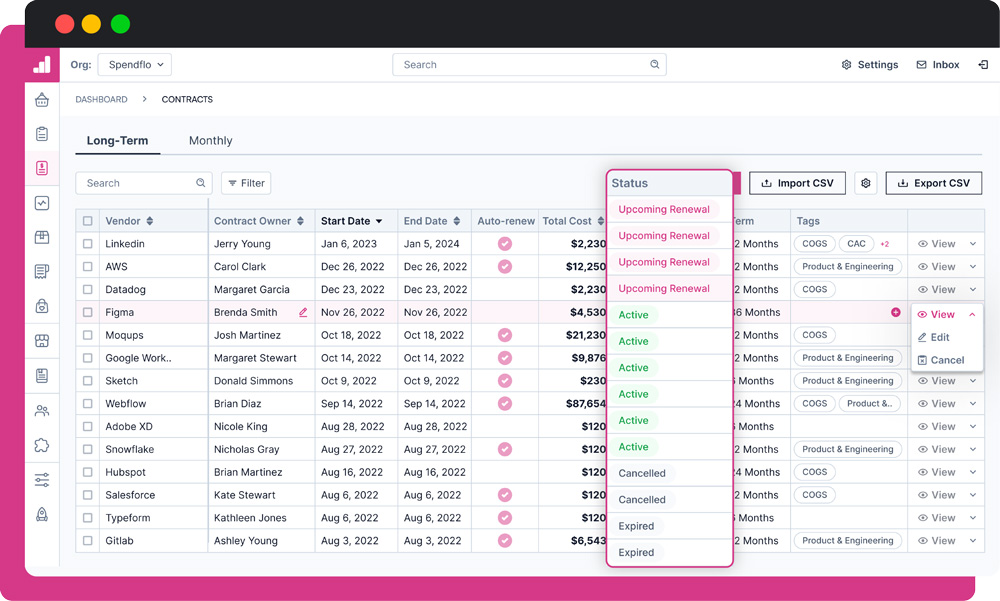Click the pink add tag plus icon
This screenshot has width=1000, height=601.
click(895, 312)
